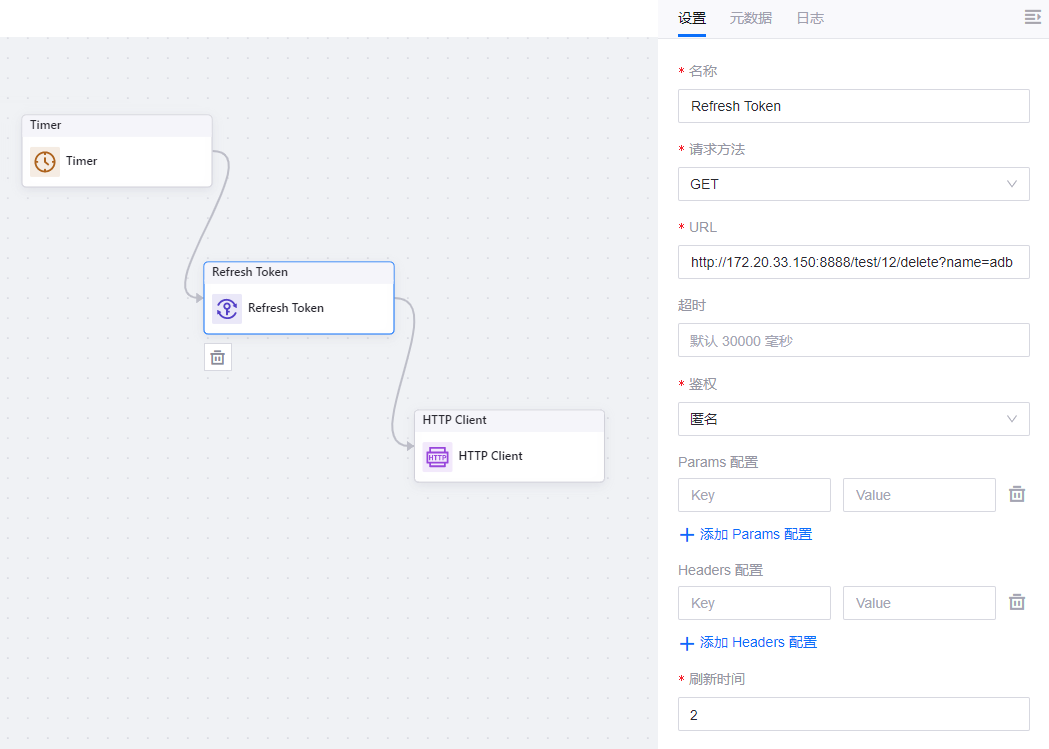Screen dimensions: 1049x749
Task: Click the Timer clock icon
Action: [45, 161]
